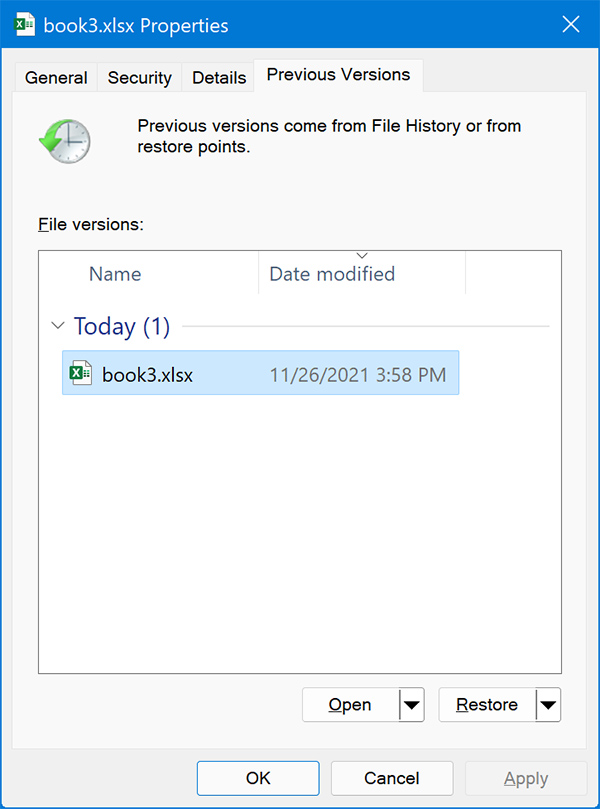Switch to the Security tab

(x=139, y=77)
